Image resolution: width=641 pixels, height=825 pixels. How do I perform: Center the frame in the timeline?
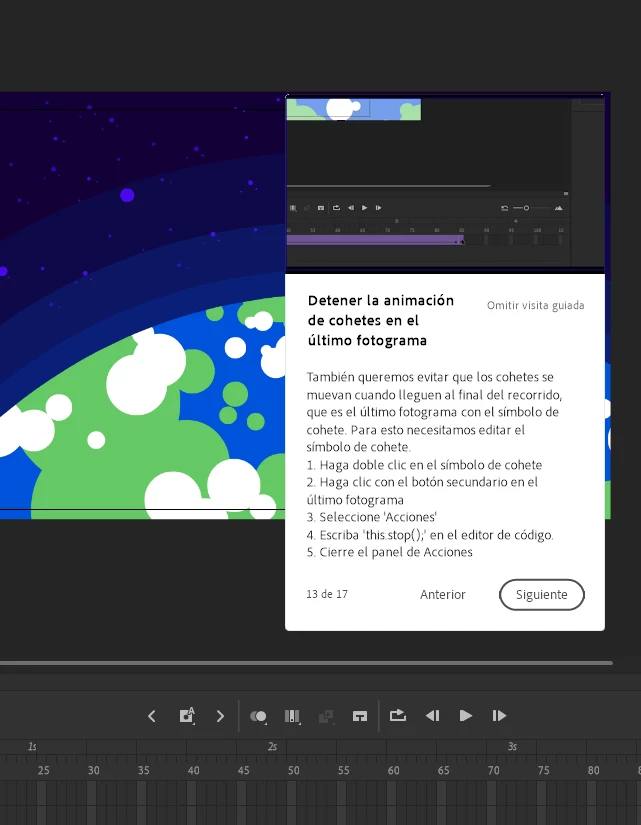pyautogui.click(x=360, y=716)
